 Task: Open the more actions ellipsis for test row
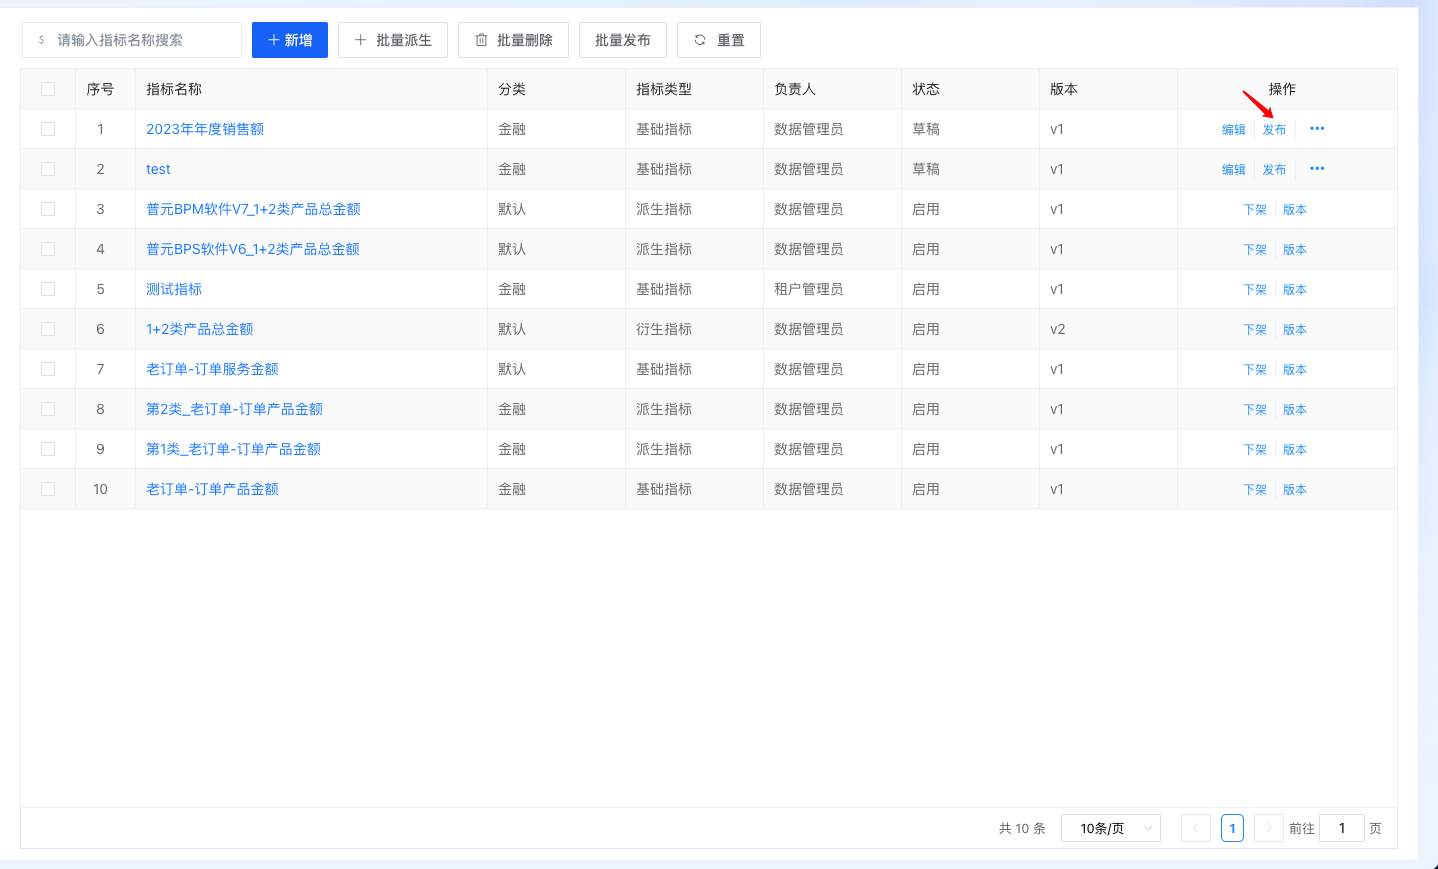(1317, 169)
